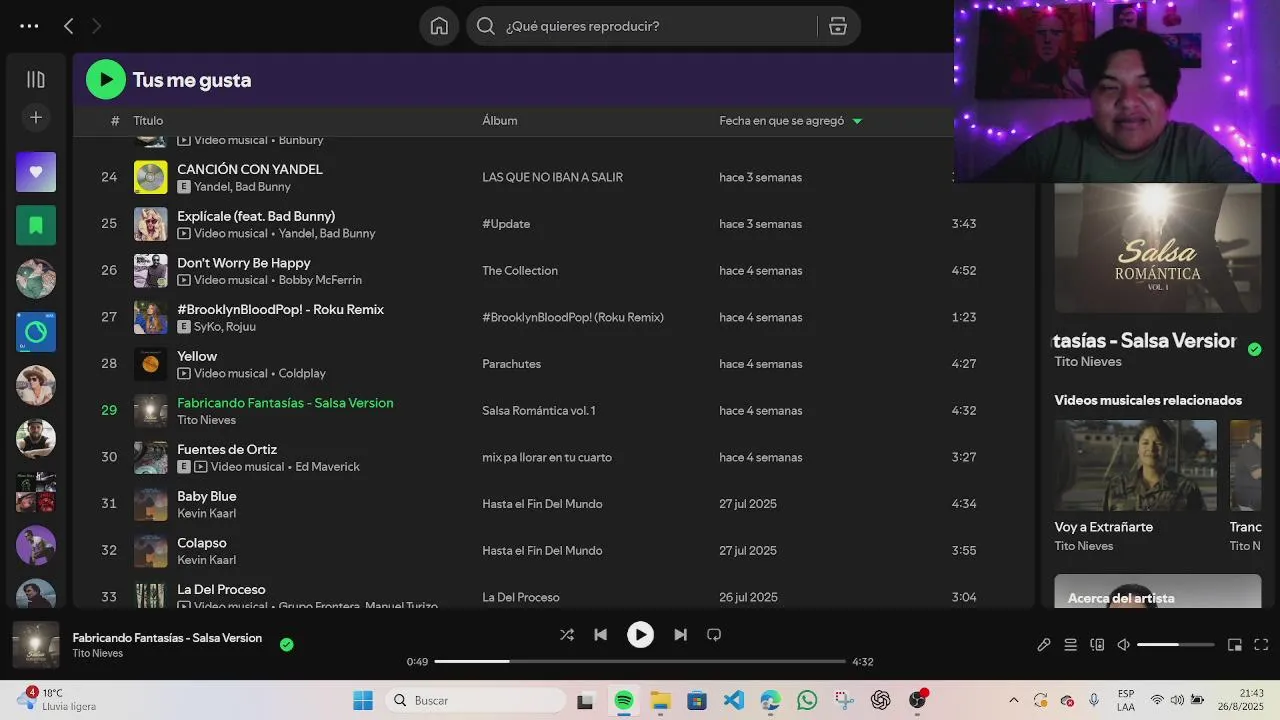Mute with the speaker volume icon
This screenshot has height=720, width=1280.
(1123, 645)
